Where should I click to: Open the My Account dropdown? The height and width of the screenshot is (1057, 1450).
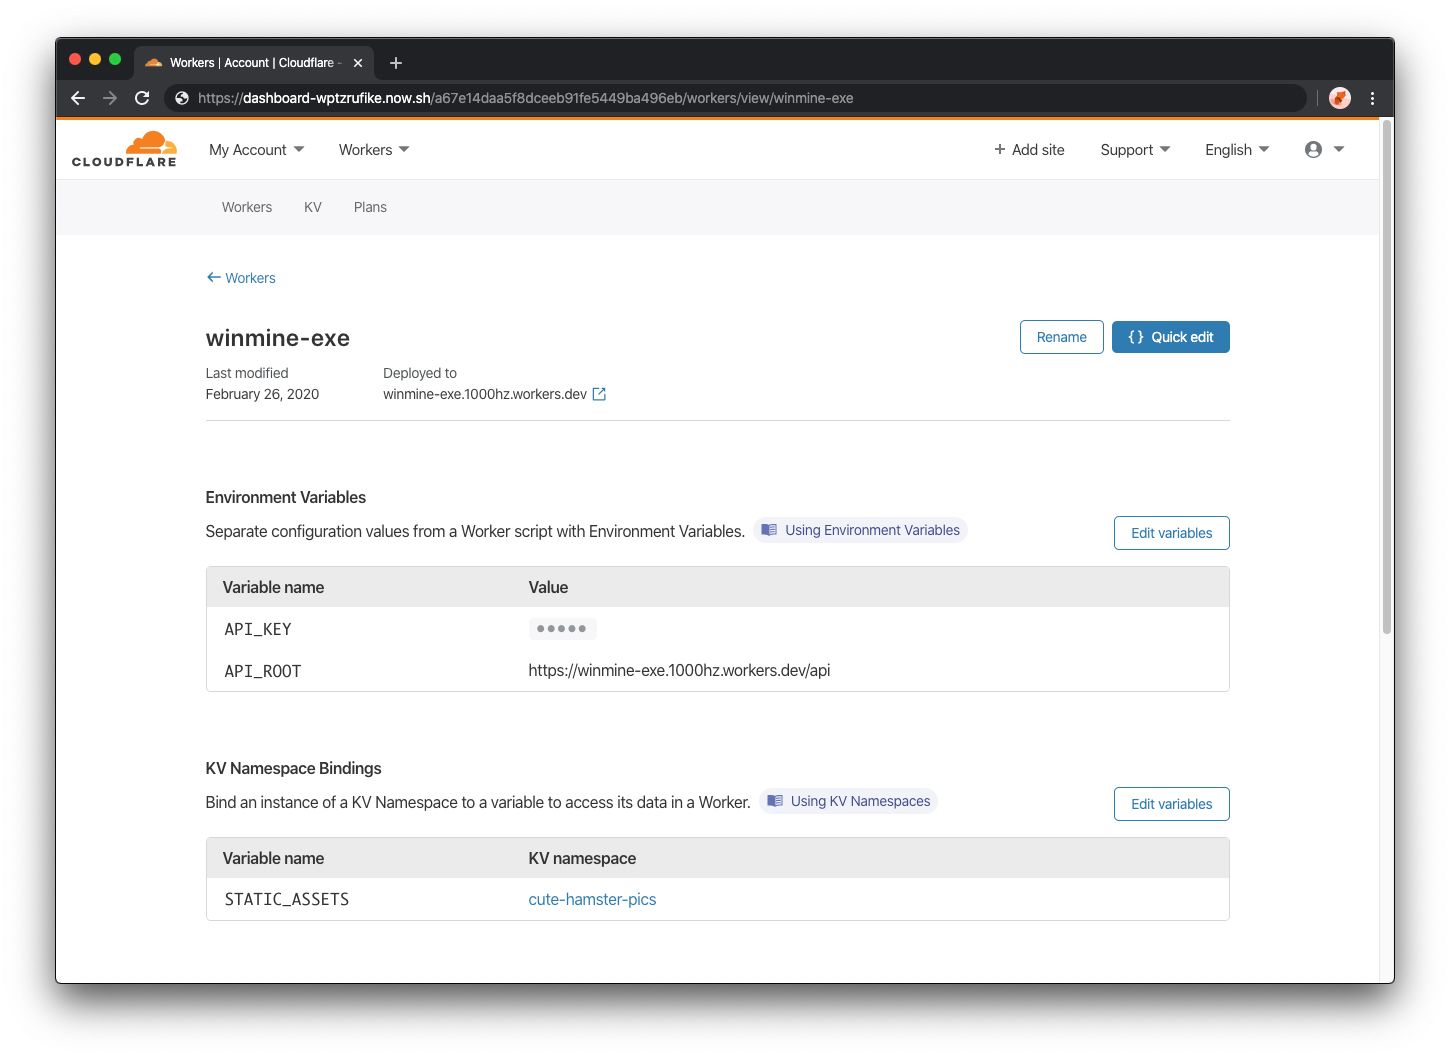(256, 149)
